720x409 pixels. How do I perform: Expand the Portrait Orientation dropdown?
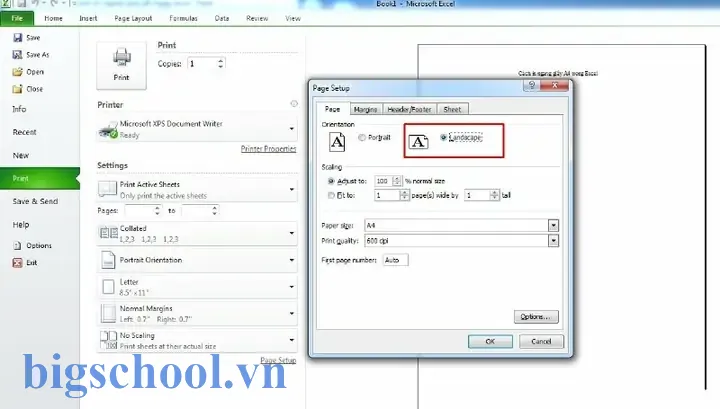pos(292,260)
